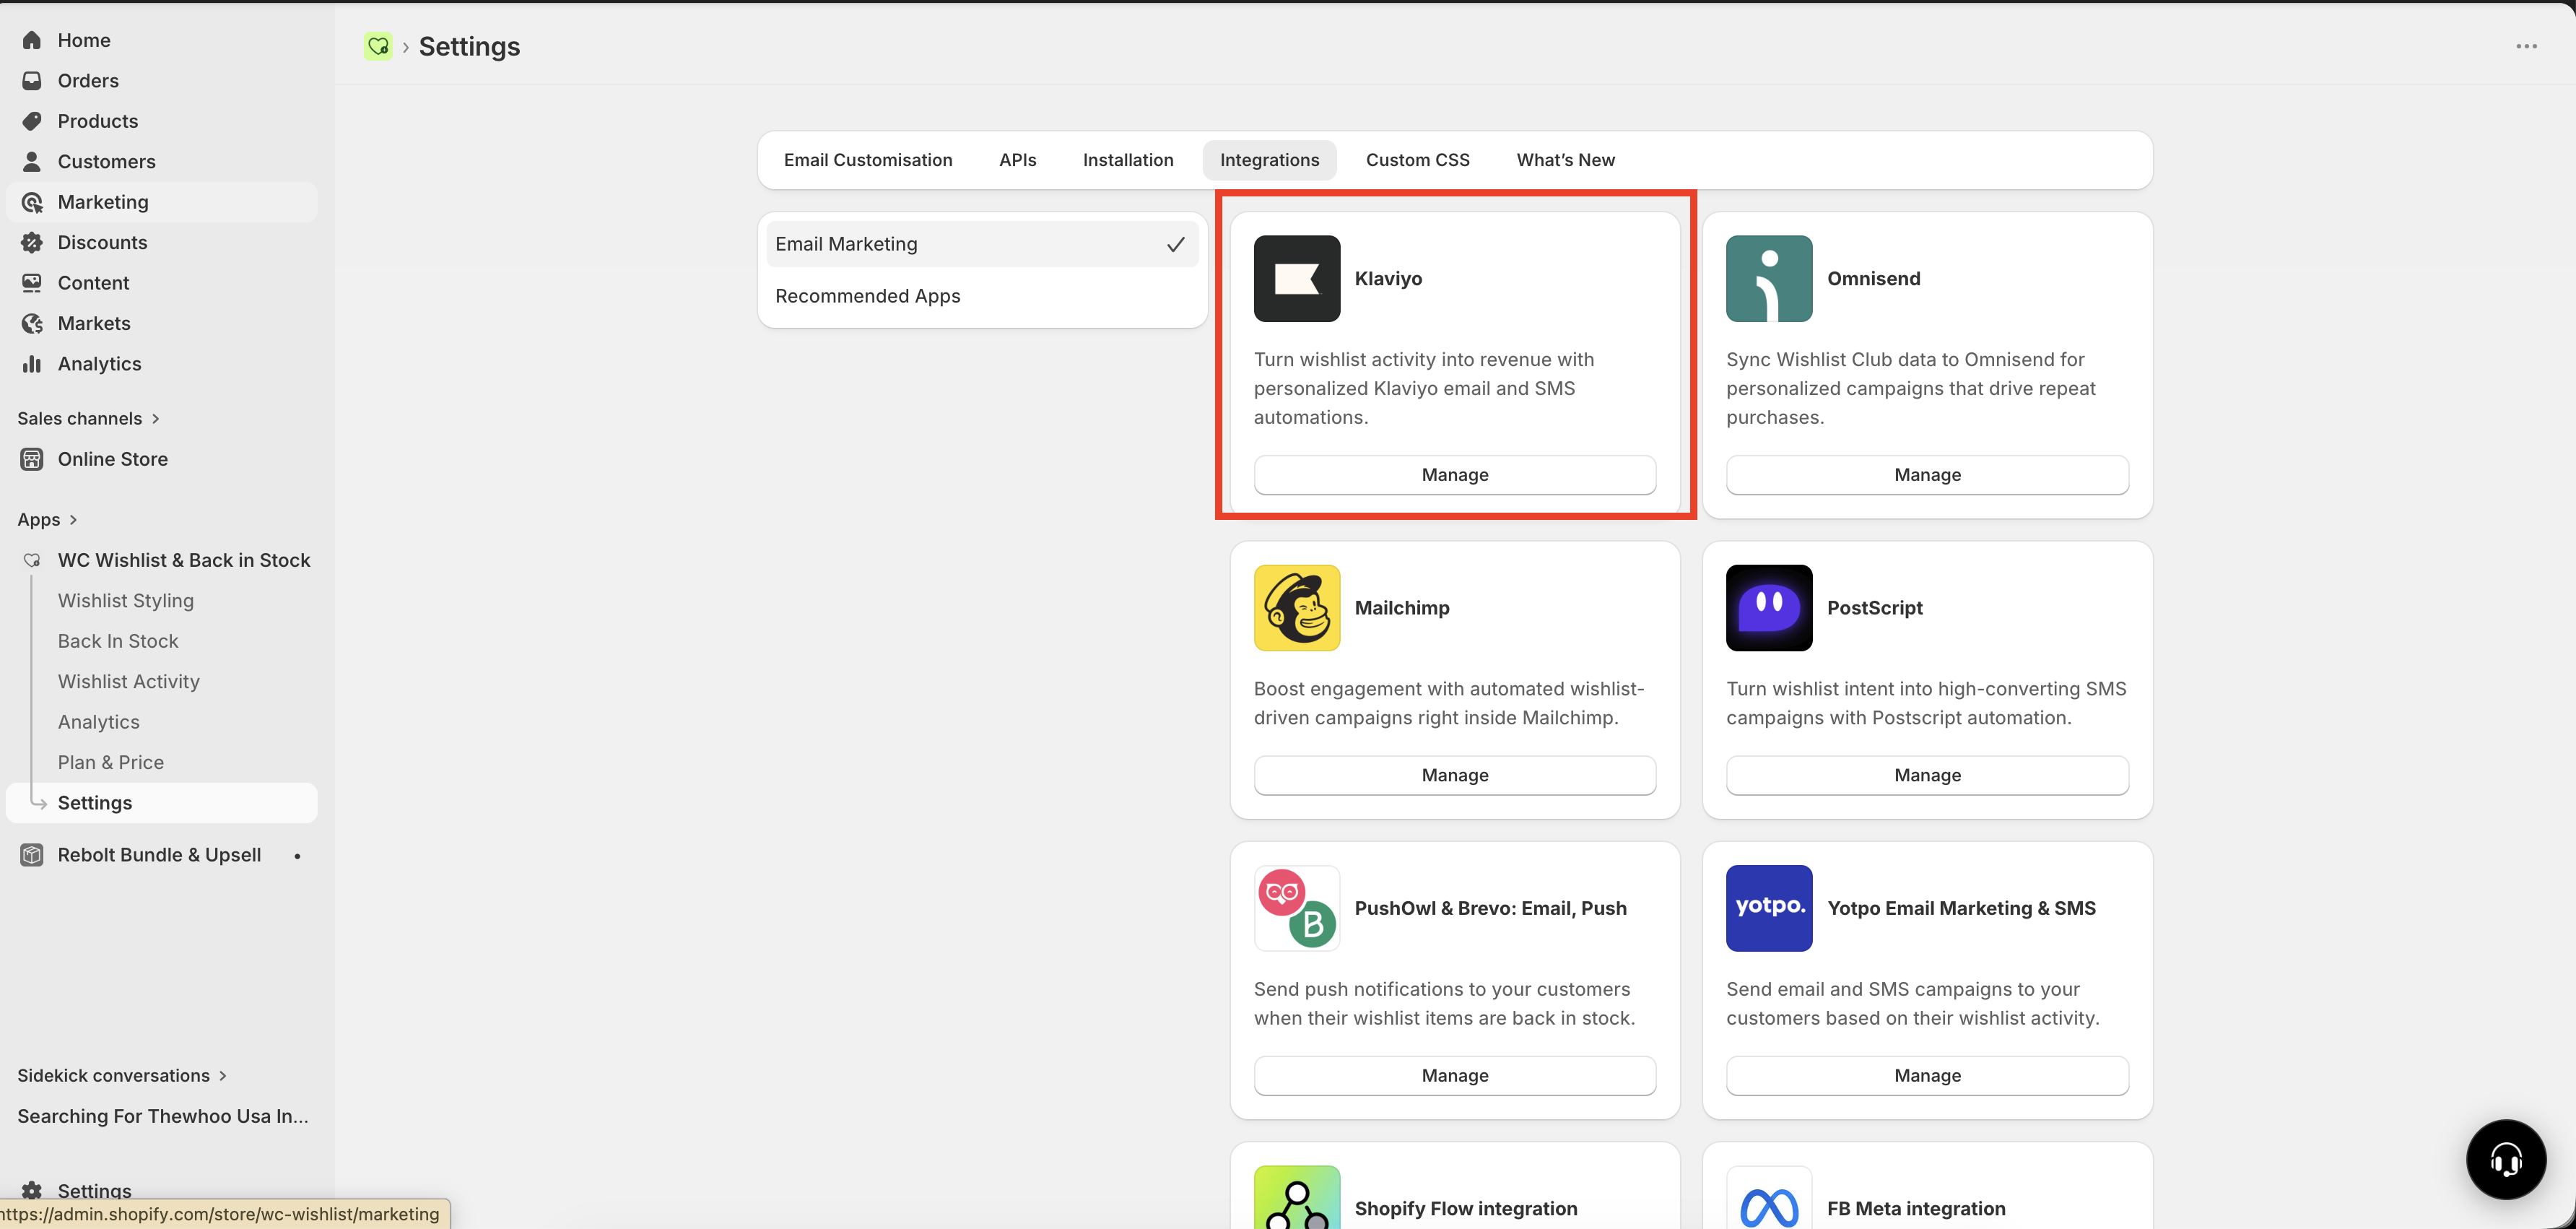Click the gear icon beside bottom Settings
Image resolution: width=2576 pixels, height=1229 pixels.
pos(32,1190)
